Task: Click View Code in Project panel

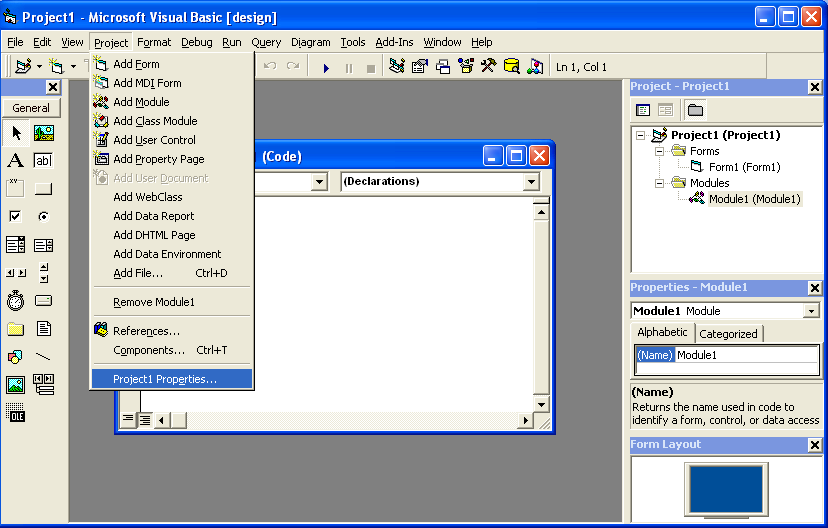Action: [x=643, y=110]
